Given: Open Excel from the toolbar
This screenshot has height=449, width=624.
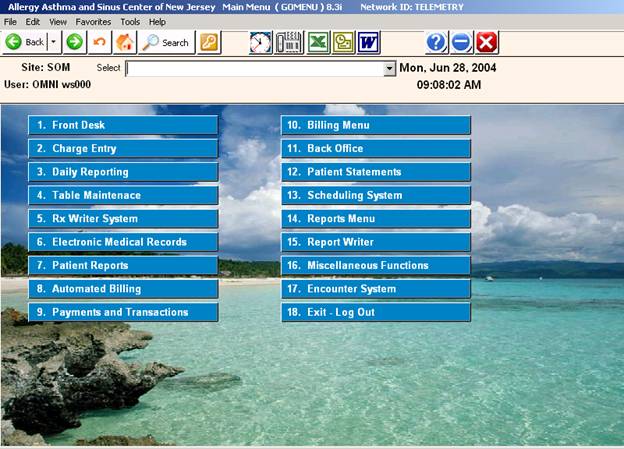Looking at the screenshot, I should pyautogui.click(x=317, y=42).
